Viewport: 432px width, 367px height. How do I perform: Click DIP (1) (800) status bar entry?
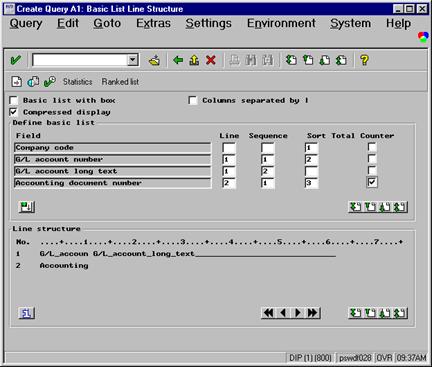310,358
